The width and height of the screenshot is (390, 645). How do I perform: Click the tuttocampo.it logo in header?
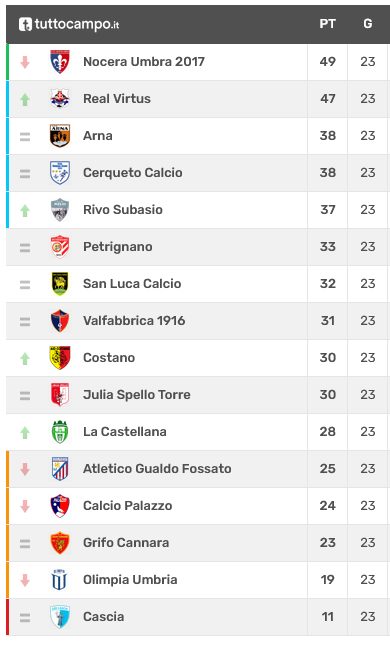(69, 24)
